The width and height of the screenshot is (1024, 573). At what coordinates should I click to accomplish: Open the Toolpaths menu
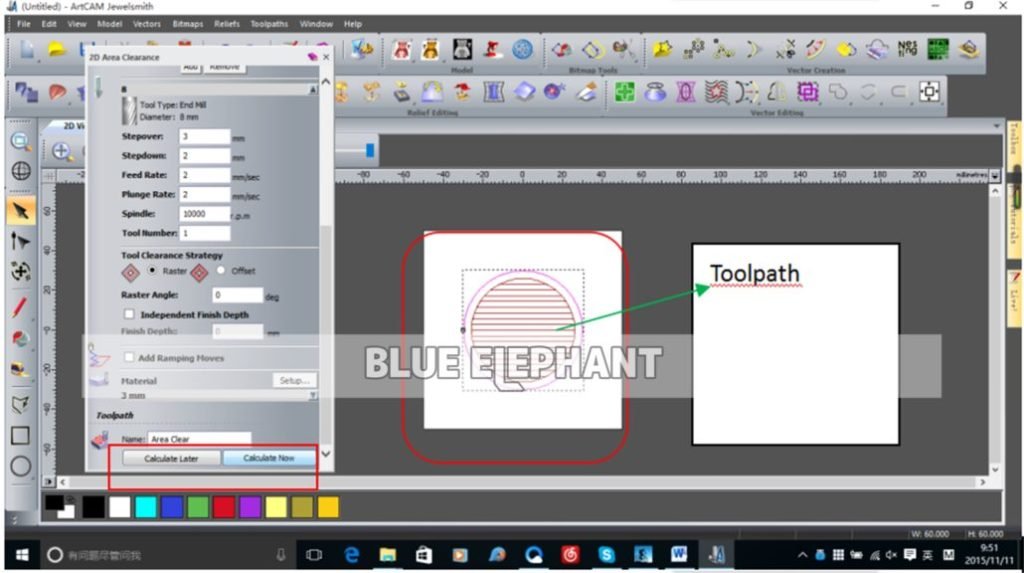[268, 24]
